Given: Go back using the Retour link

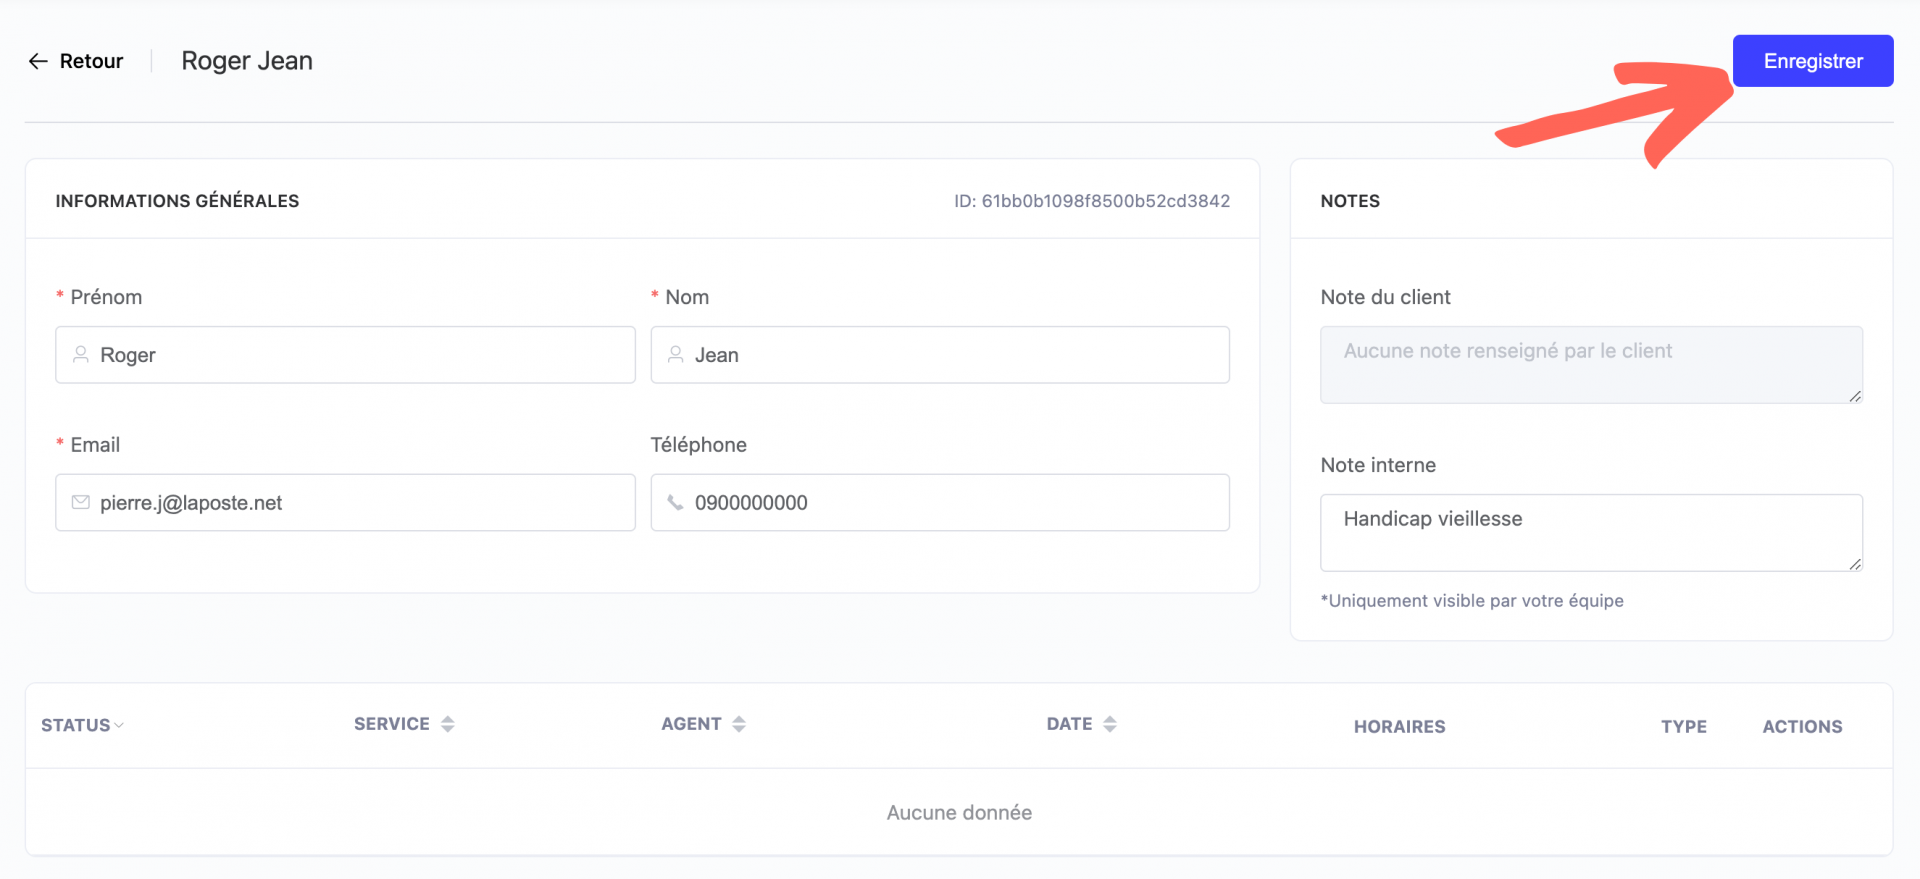Looking at the screenshot, I should (x=76, y=61).
